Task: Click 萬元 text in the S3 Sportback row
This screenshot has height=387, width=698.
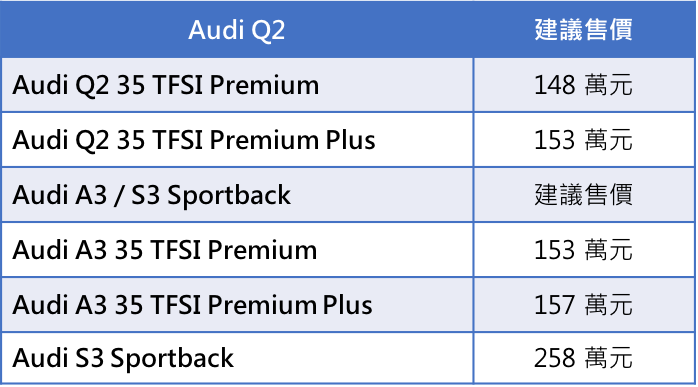Action: 608,358
